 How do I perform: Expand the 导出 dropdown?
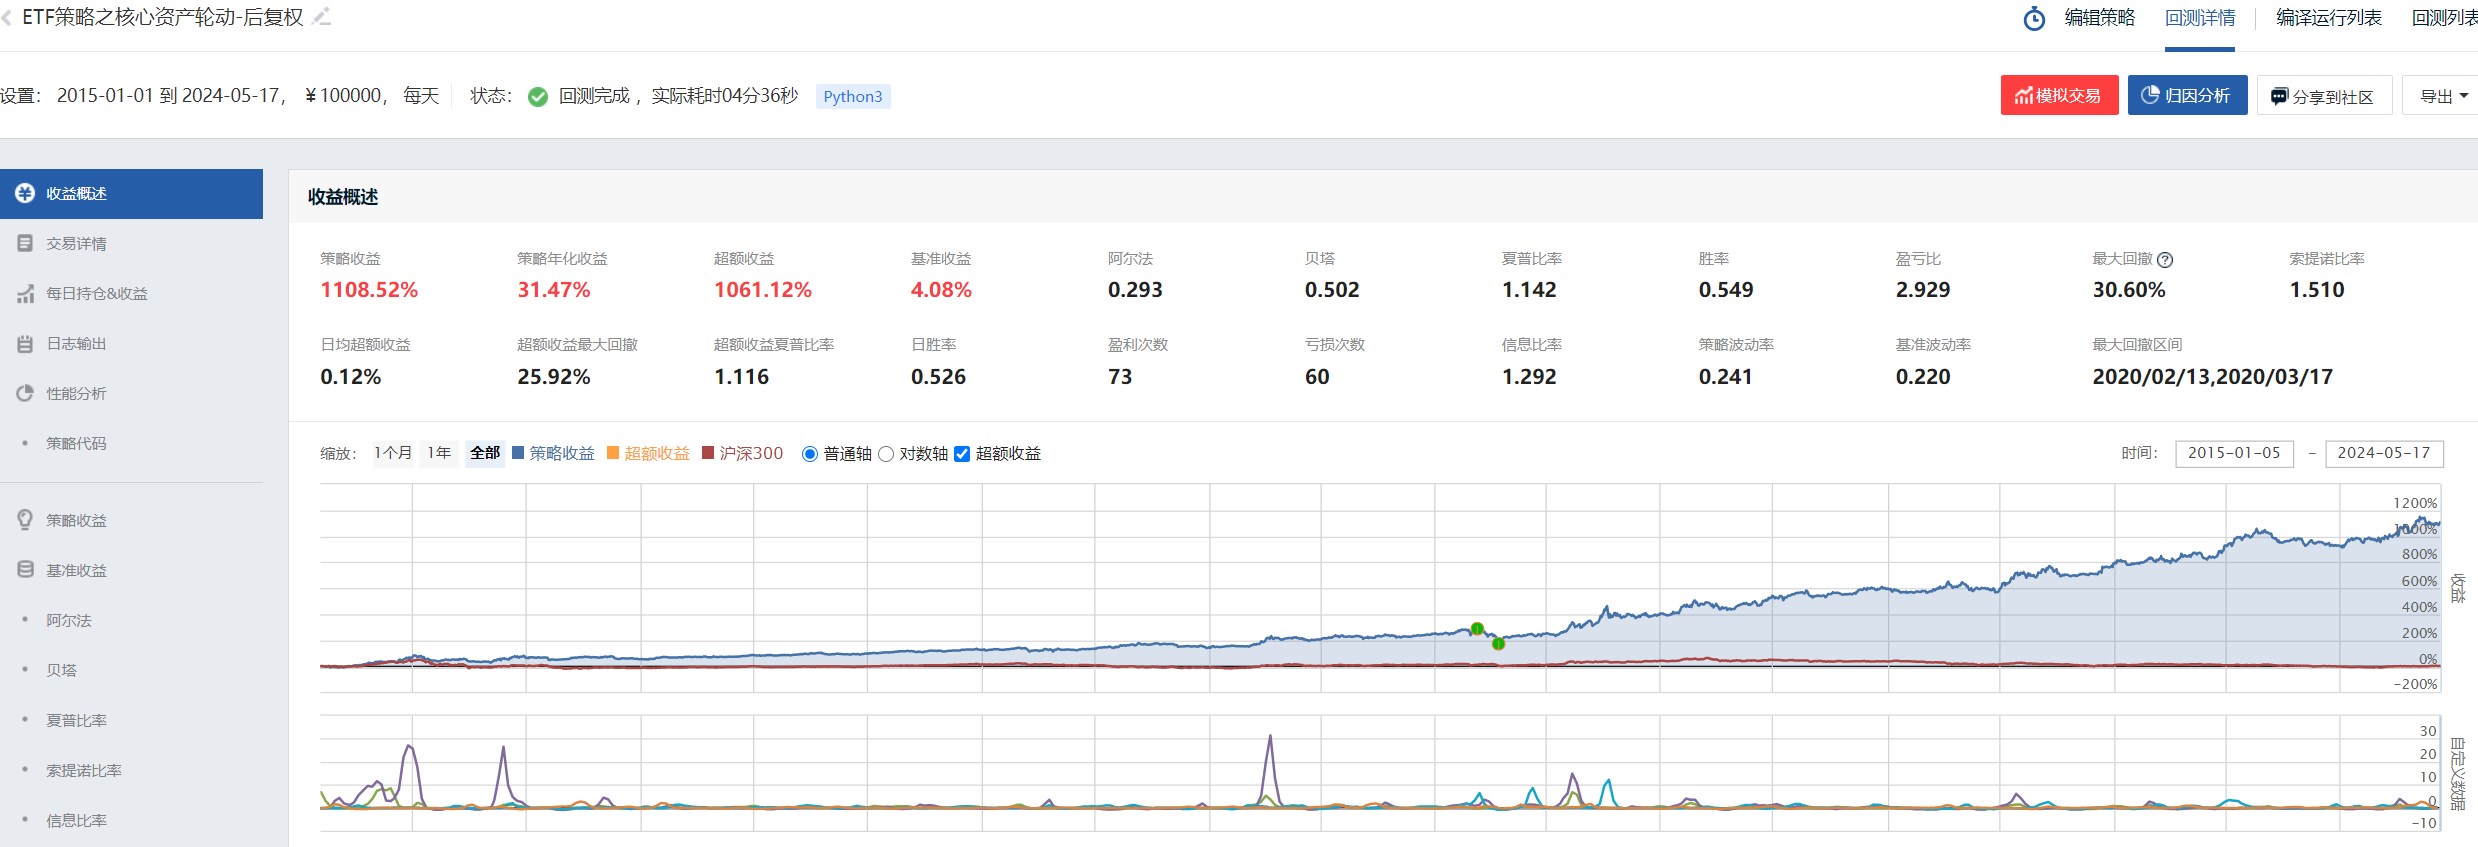tap(2442, 96)
